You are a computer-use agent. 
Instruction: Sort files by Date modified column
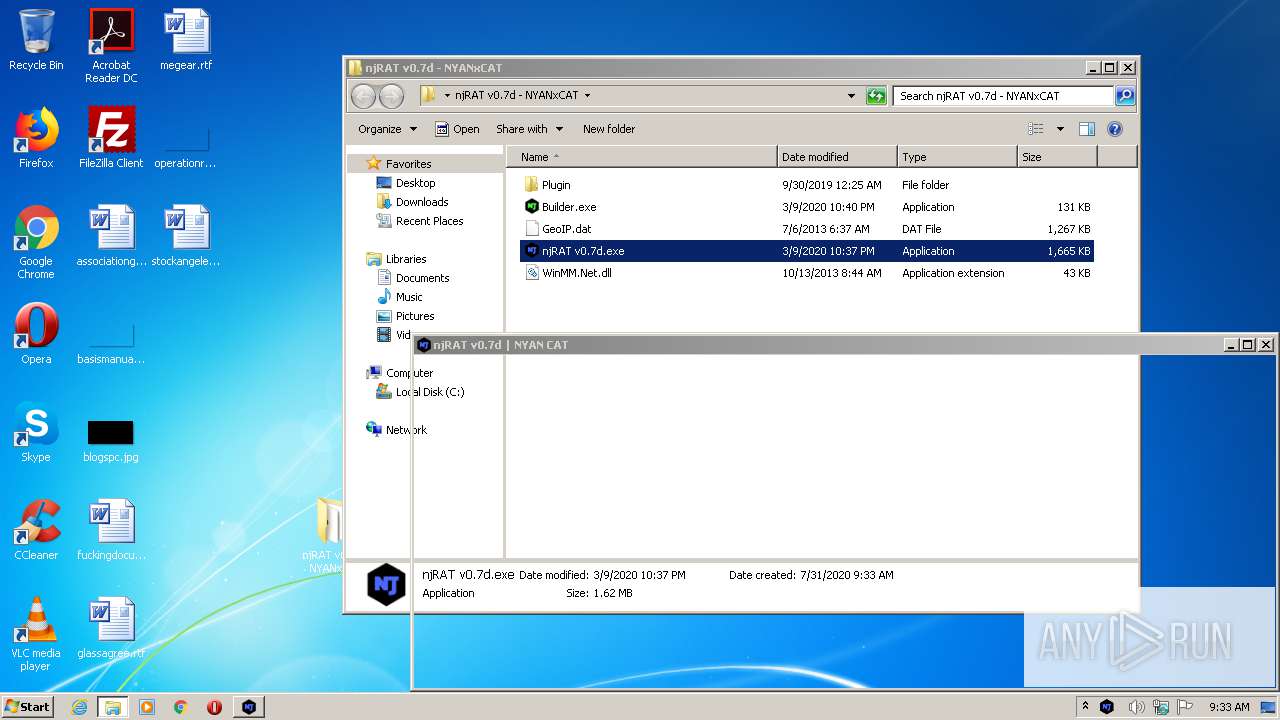837,157
